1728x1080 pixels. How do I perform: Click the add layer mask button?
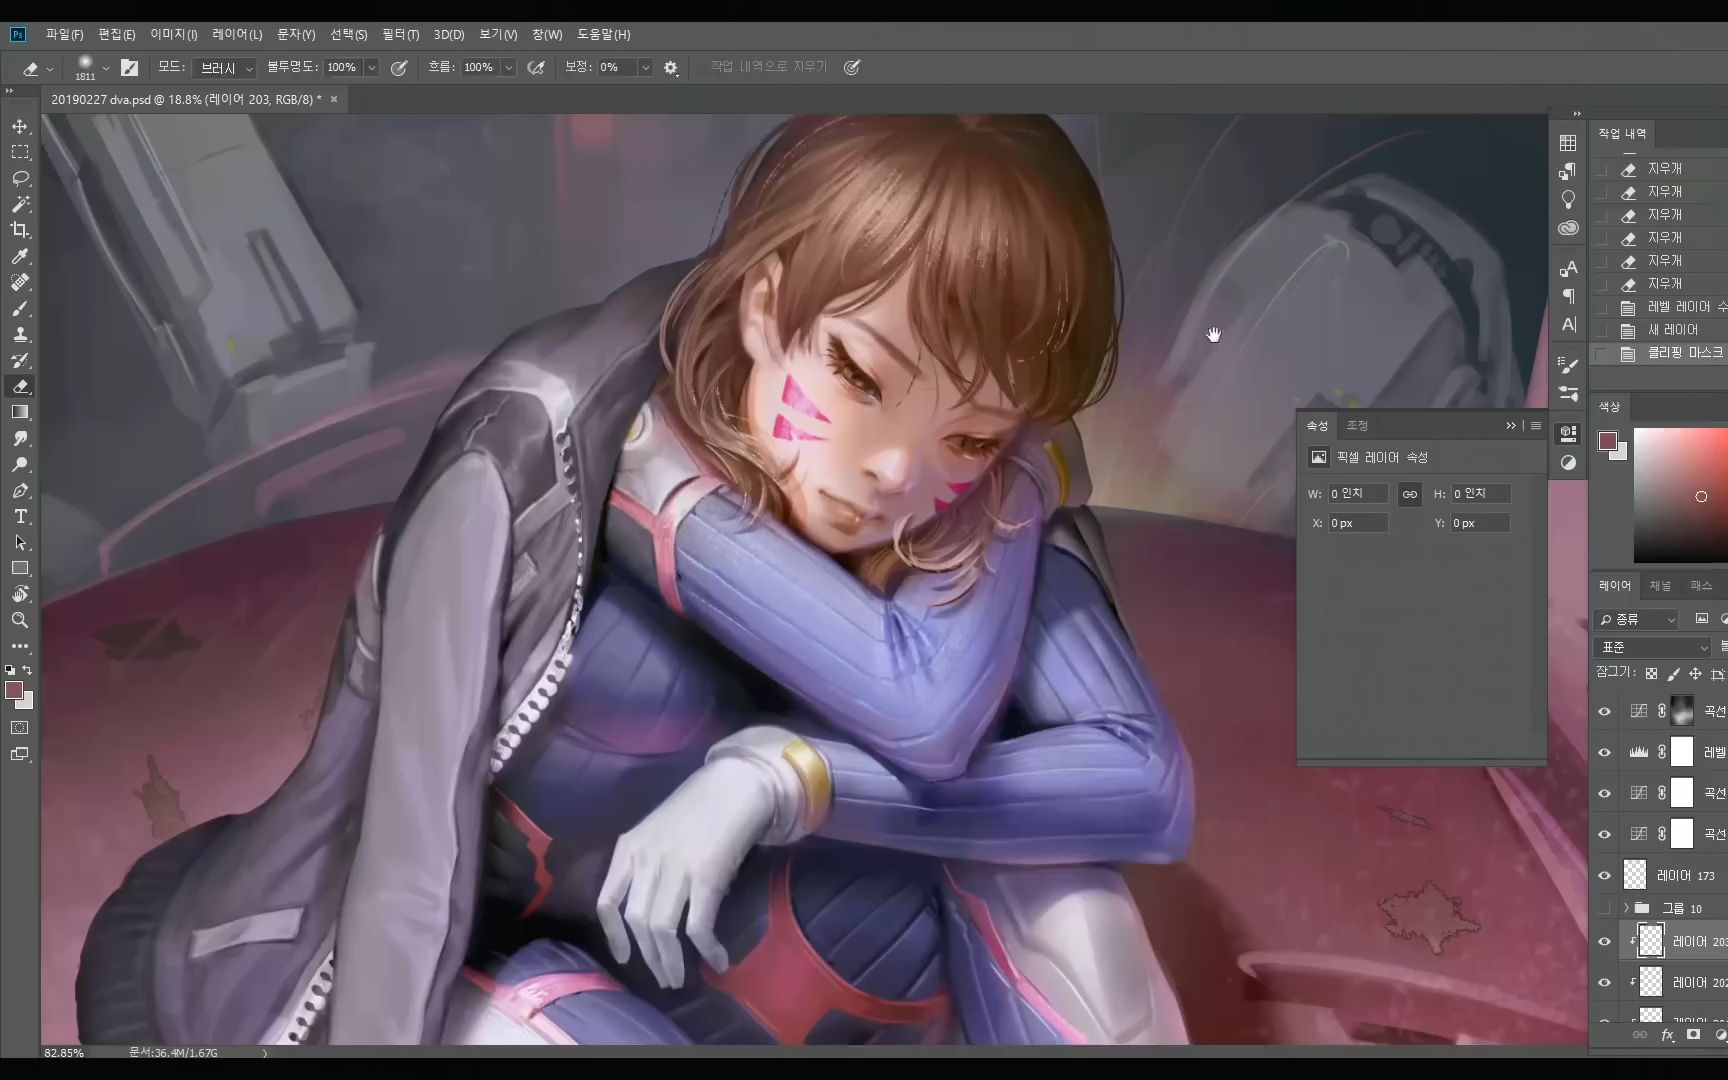[x=1693, y=1035]
